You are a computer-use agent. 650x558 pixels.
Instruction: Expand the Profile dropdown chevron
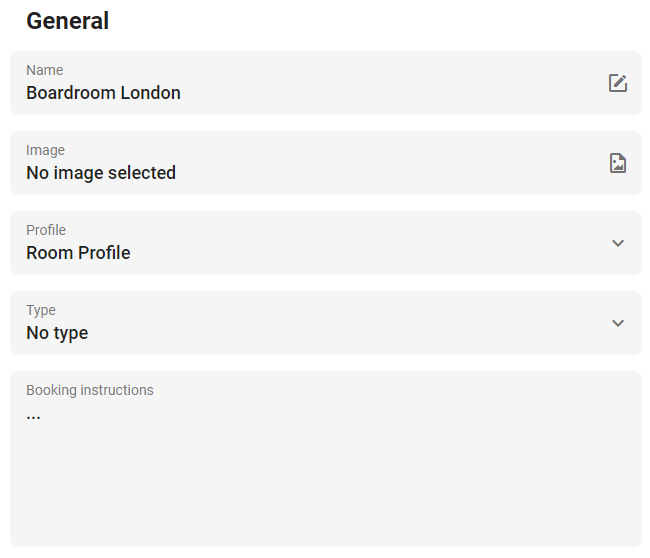(x=618, y=243)
